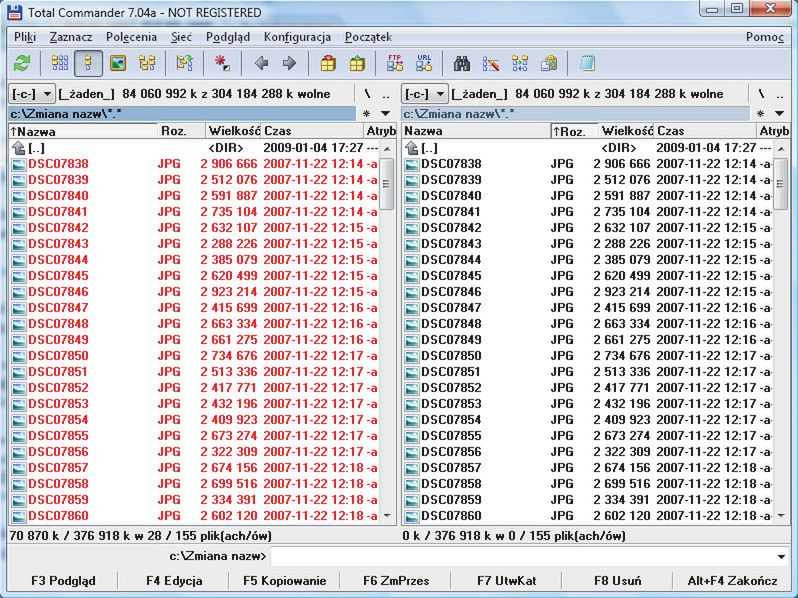The image size is (798, 598).
Task: Click the F5 Kopiowanie button
Action: coord(284,581)
